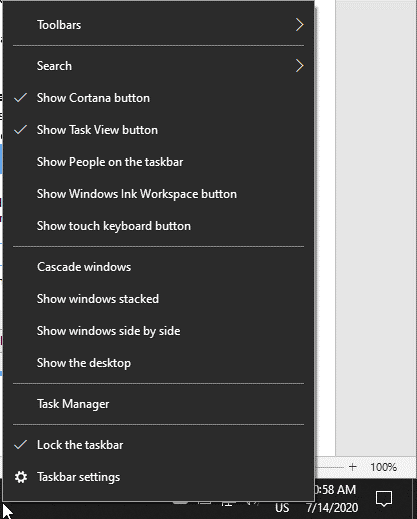This screenshot has width=417, height=519.
Task: Click the zoom in plus icon
Action: point(353,467)
